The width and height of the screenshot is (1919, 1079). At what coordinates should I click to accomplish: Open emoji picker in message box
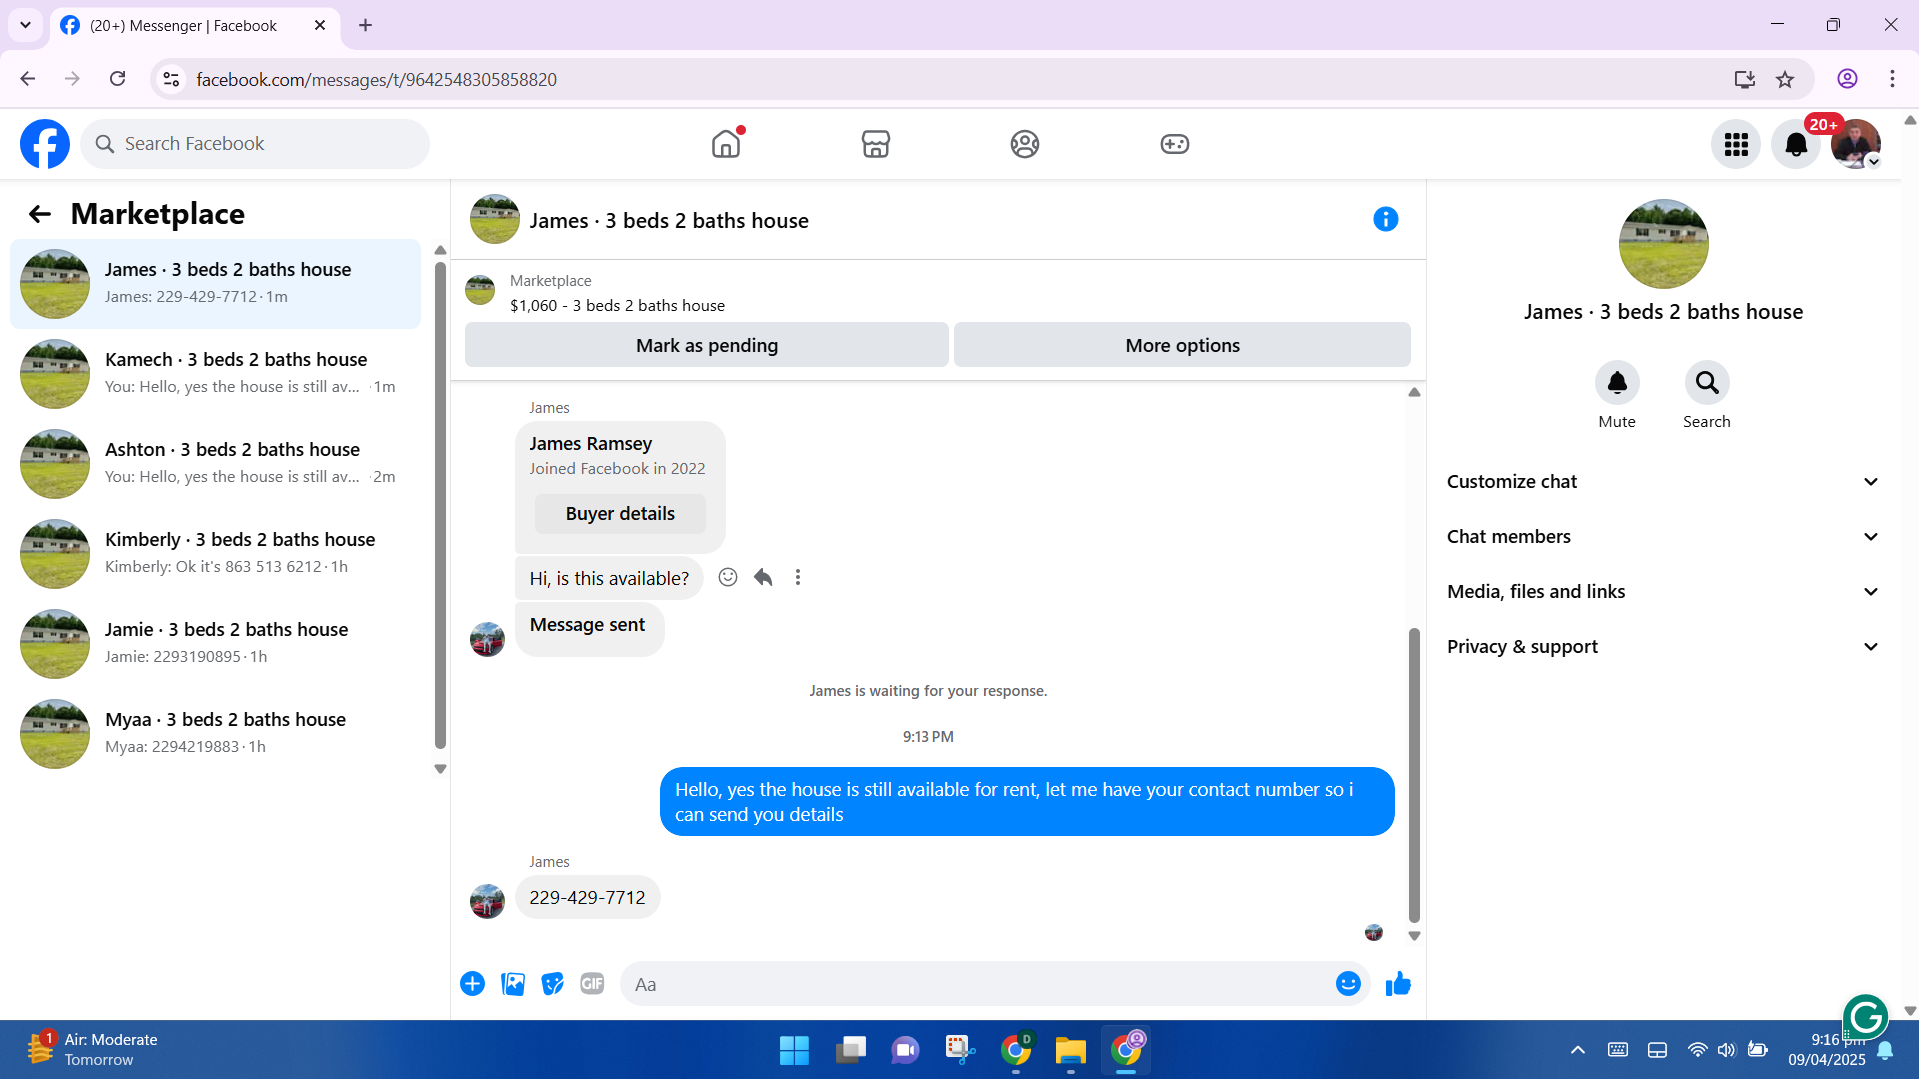coord(1348,984)
